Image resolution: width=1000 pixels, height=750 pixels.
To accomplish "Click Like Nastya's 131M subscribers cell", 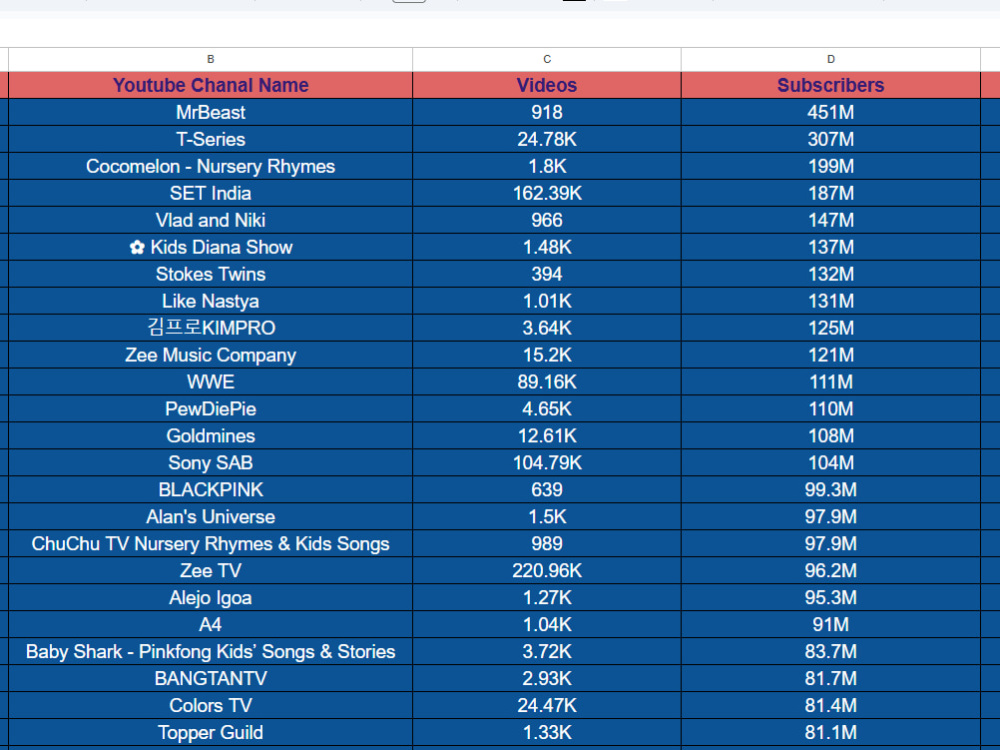I will point(830,301).
